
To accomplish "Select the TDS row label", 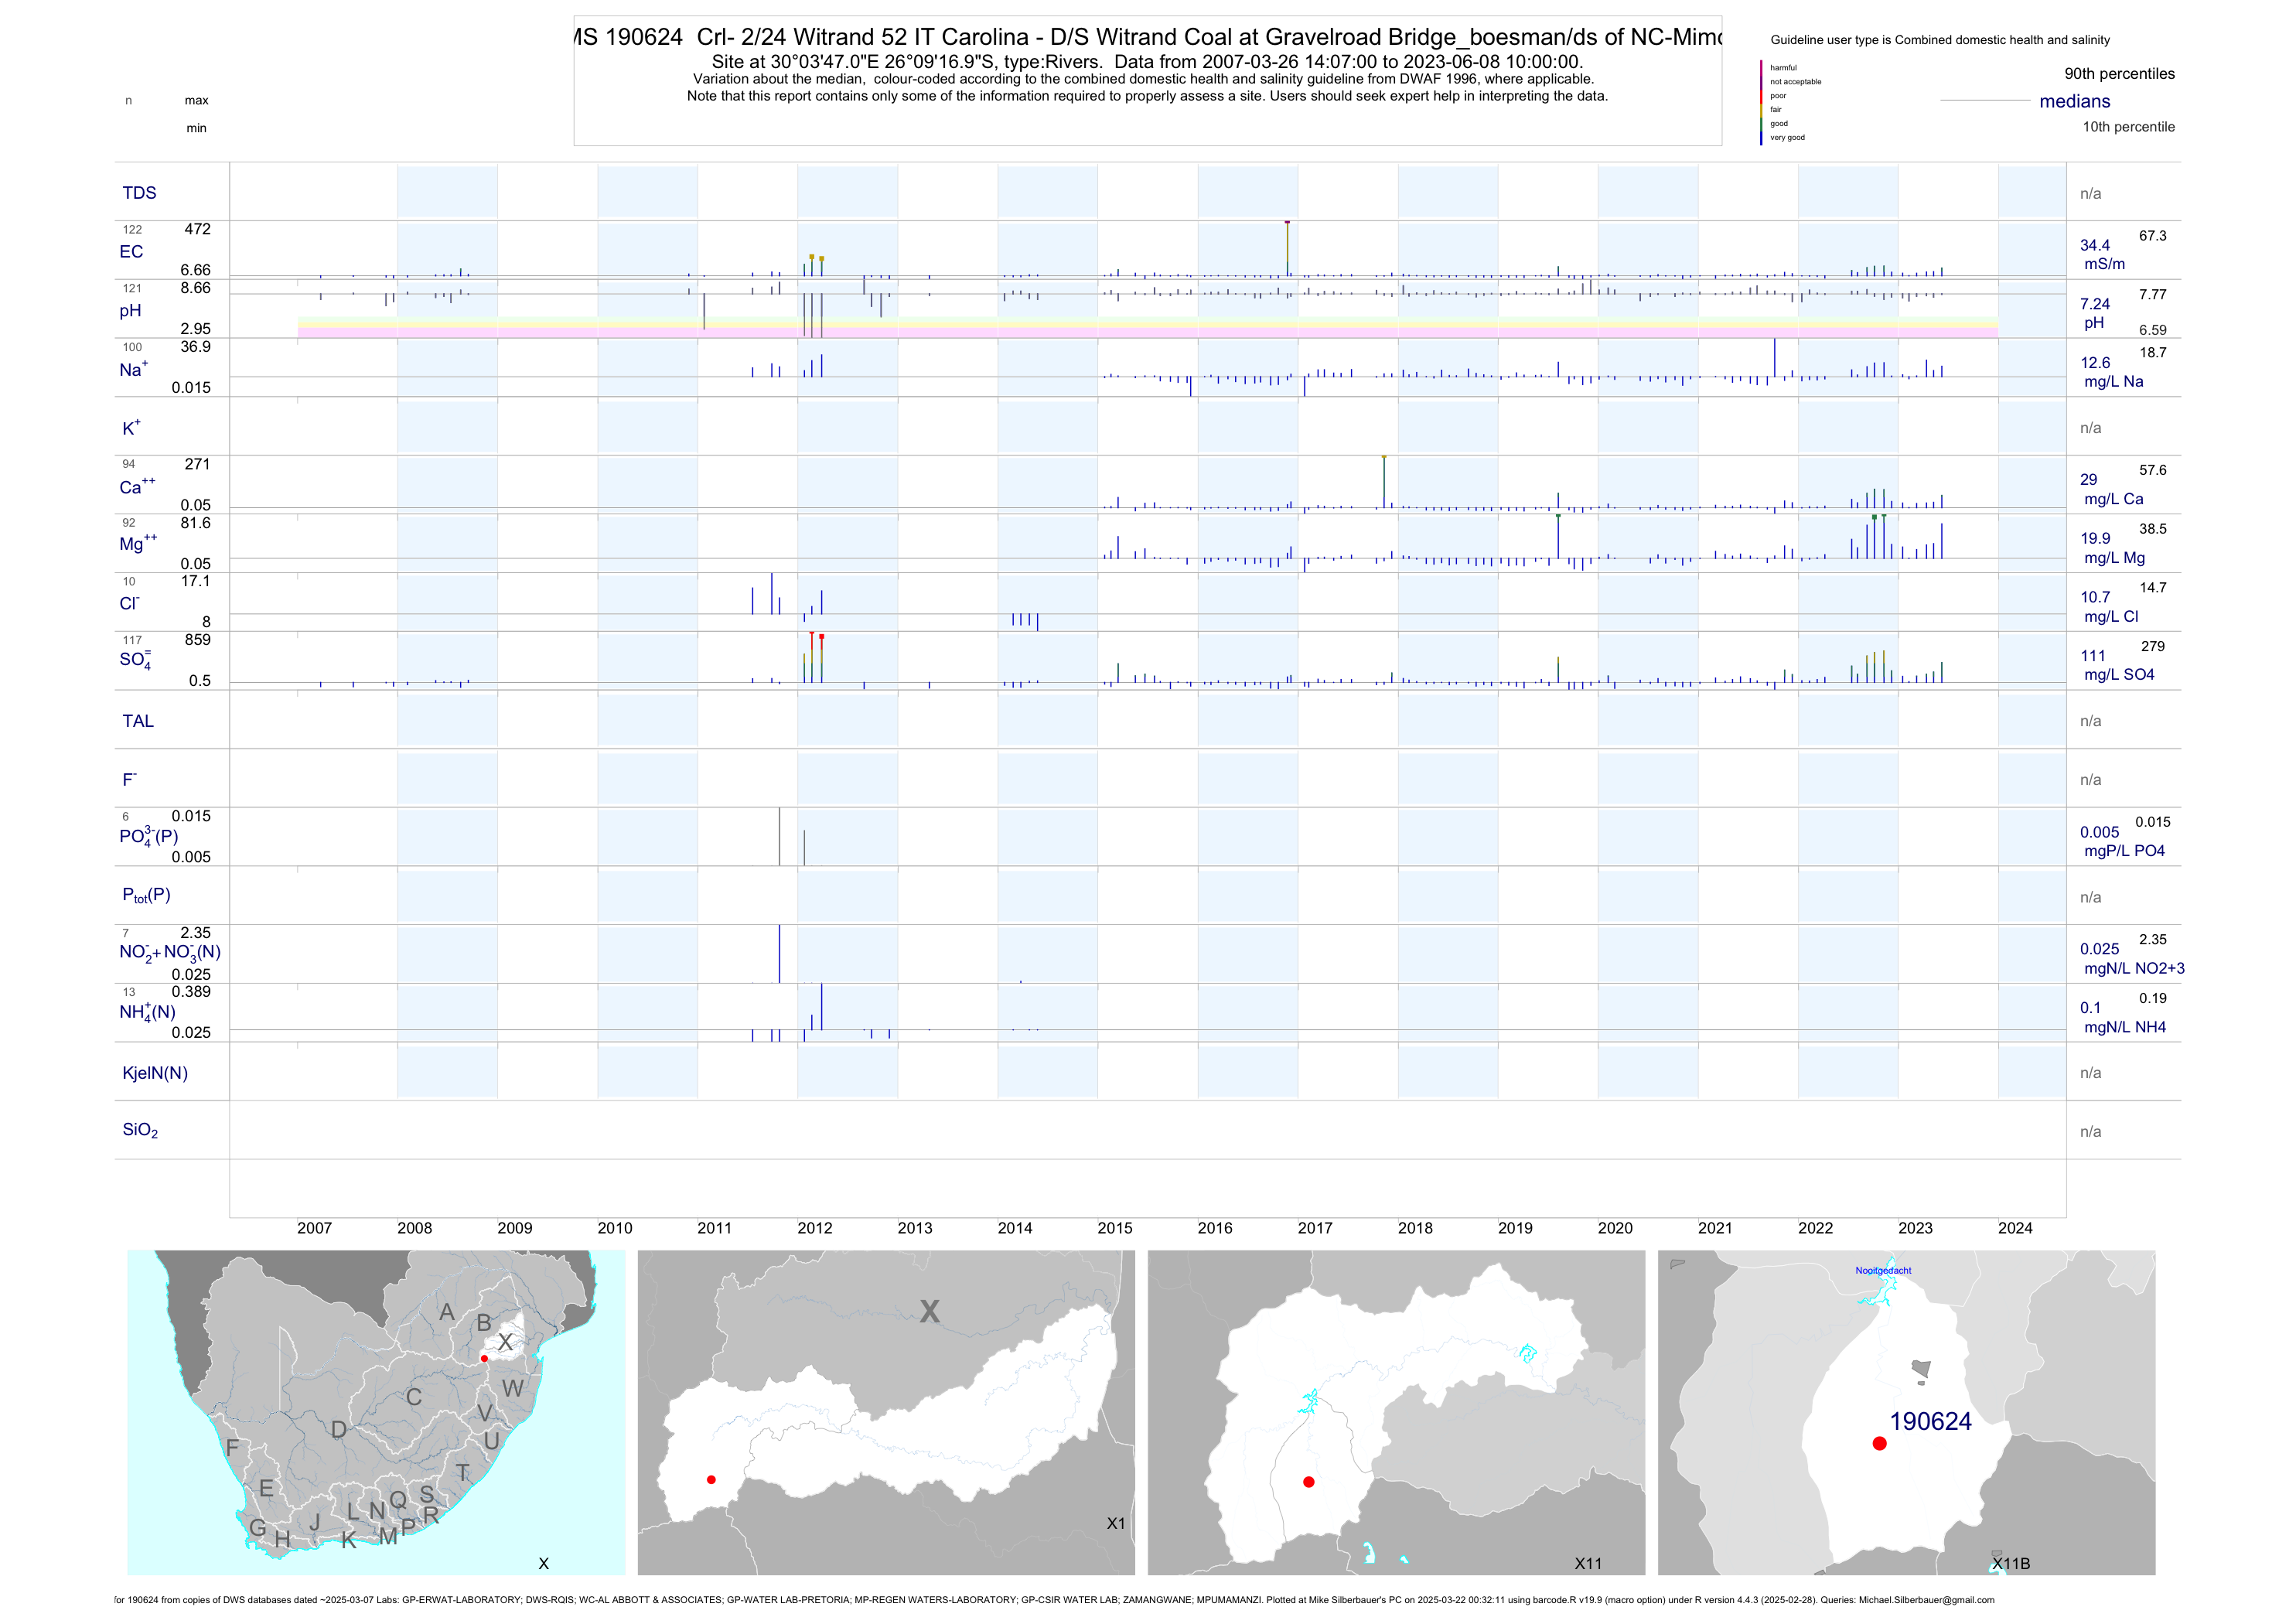I will (139, 193).
